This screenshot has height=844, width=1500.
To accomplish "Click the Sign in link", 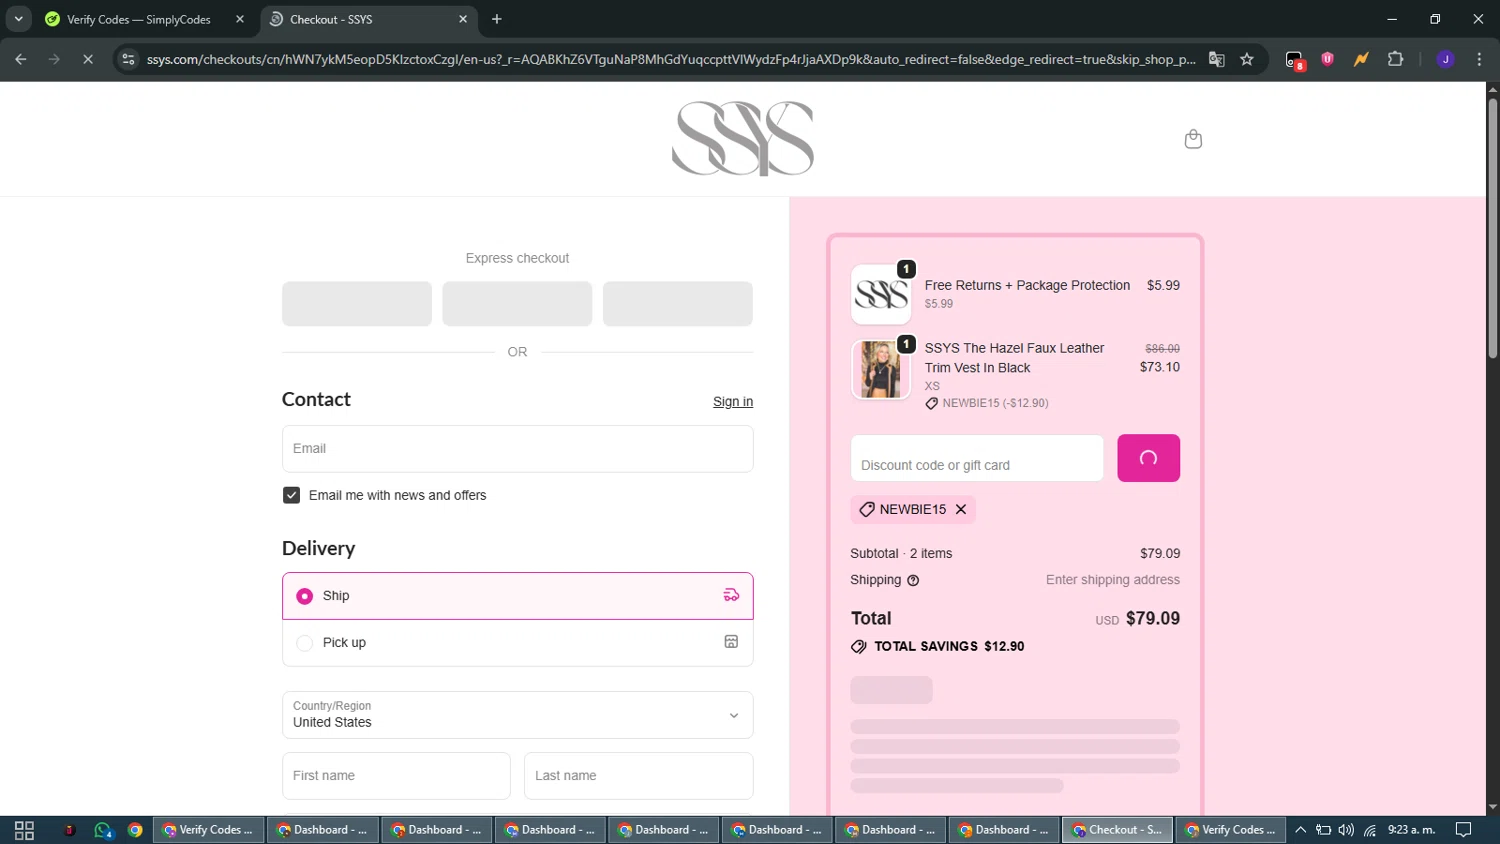I will pyautogui.click(x=733, y=402).
